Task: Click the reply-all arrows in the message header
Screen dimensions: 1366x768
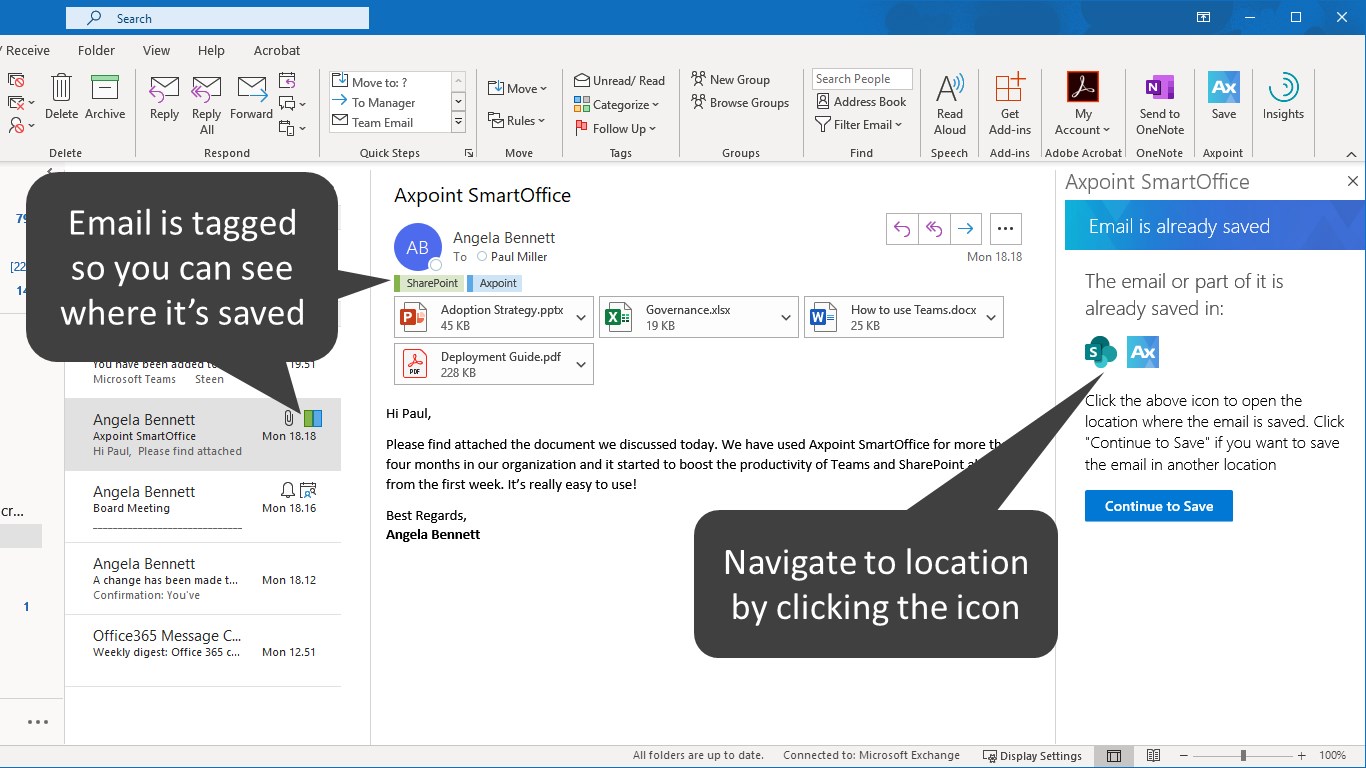Action: pyautogui.click(x=934, y=229)
